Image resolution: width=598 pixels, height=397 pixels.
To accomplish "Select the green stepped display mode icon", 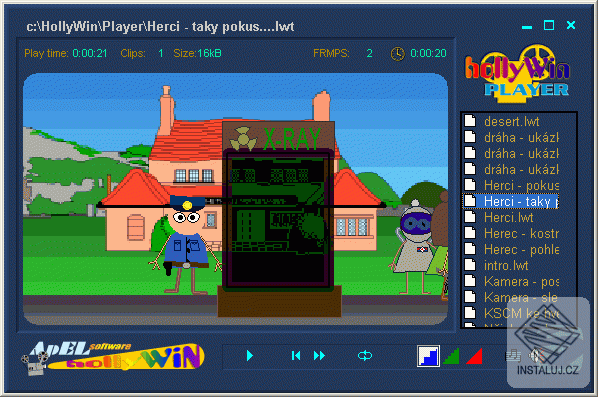I will point(452,357).
